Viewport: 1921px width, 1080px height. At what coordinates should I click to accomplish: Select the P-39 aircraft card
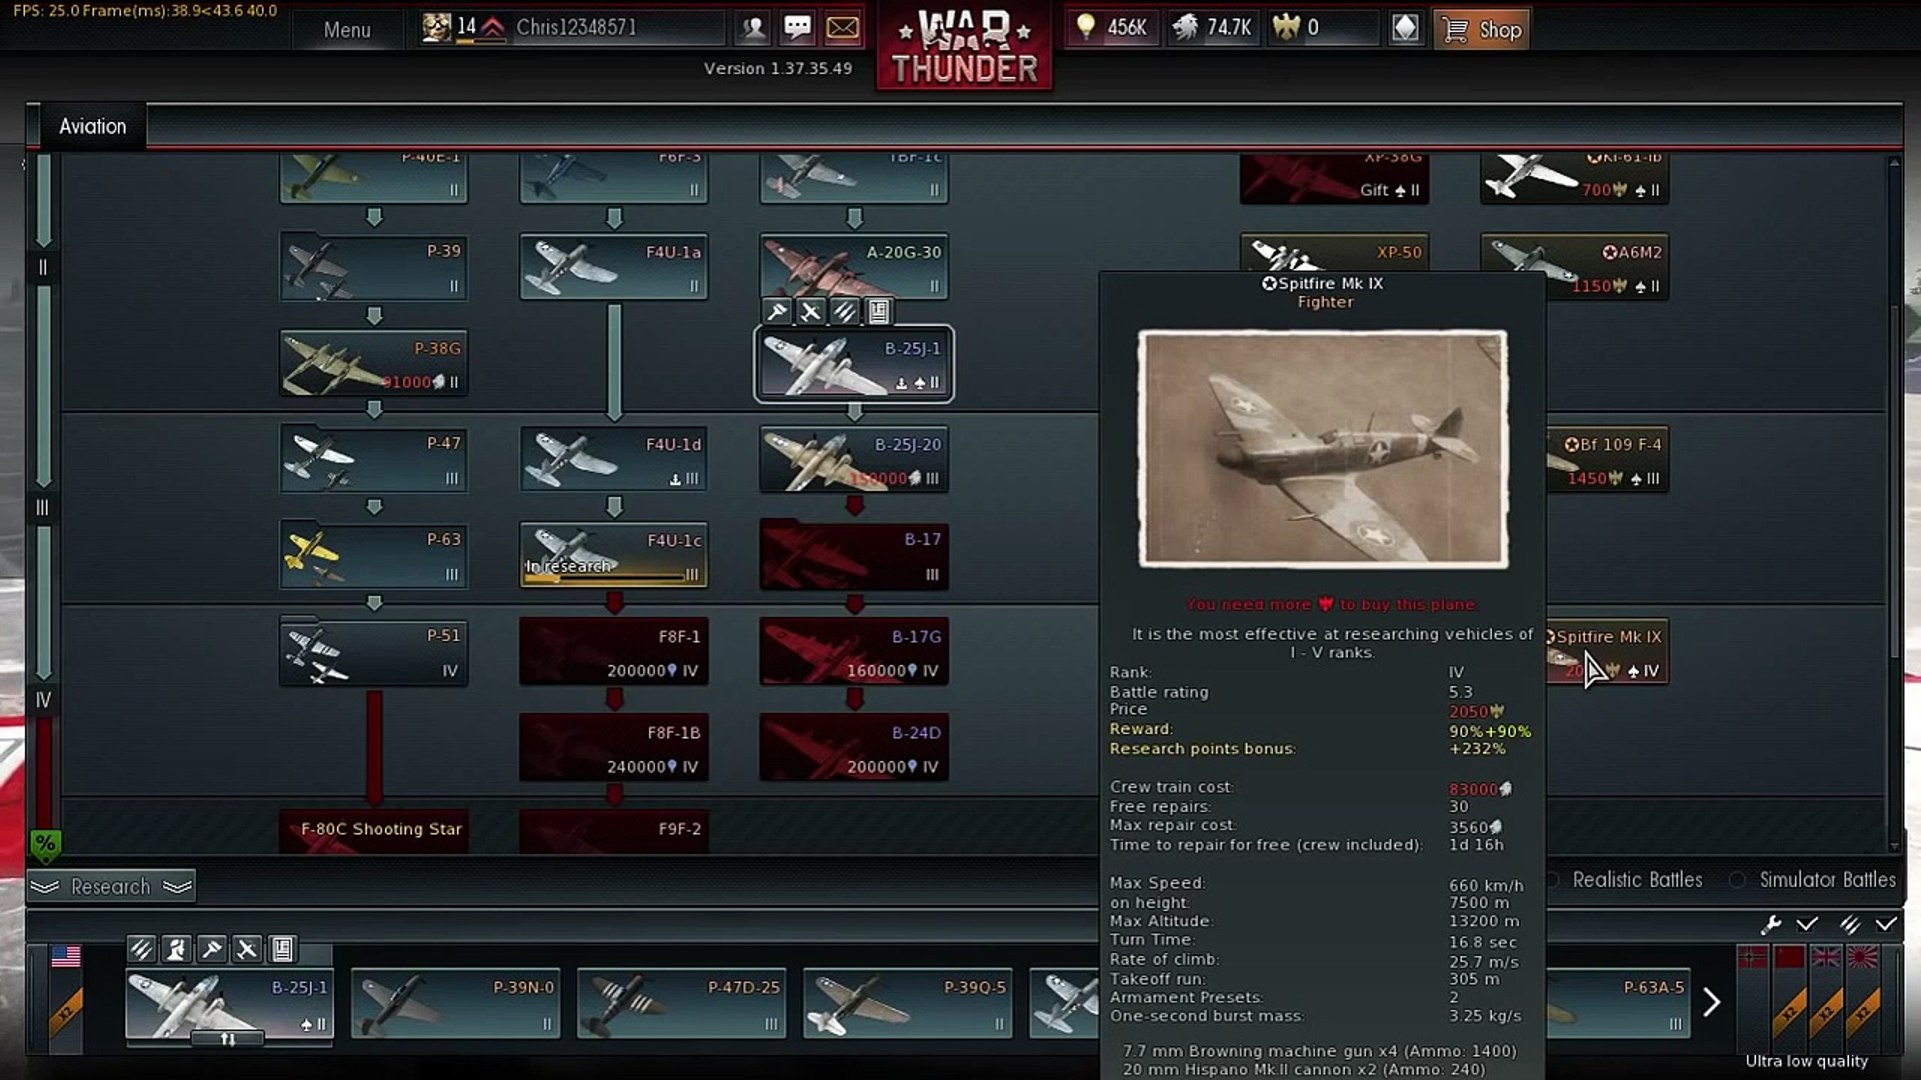tap(374, 266)
